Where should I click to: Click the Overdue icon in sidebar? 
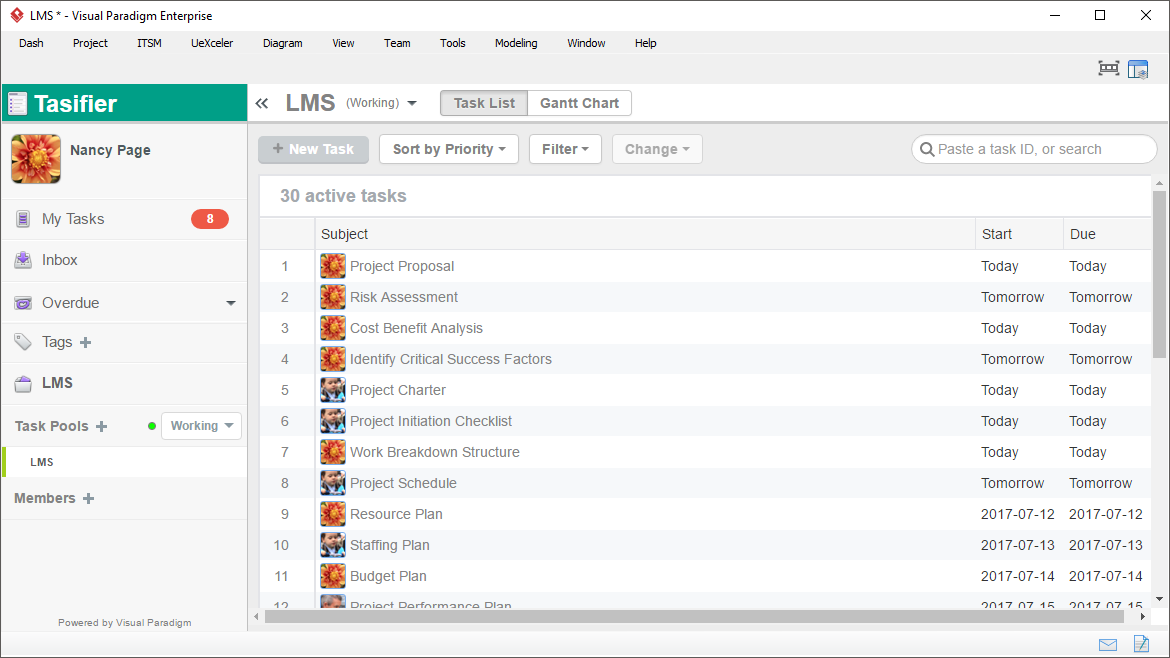(23, 303)
